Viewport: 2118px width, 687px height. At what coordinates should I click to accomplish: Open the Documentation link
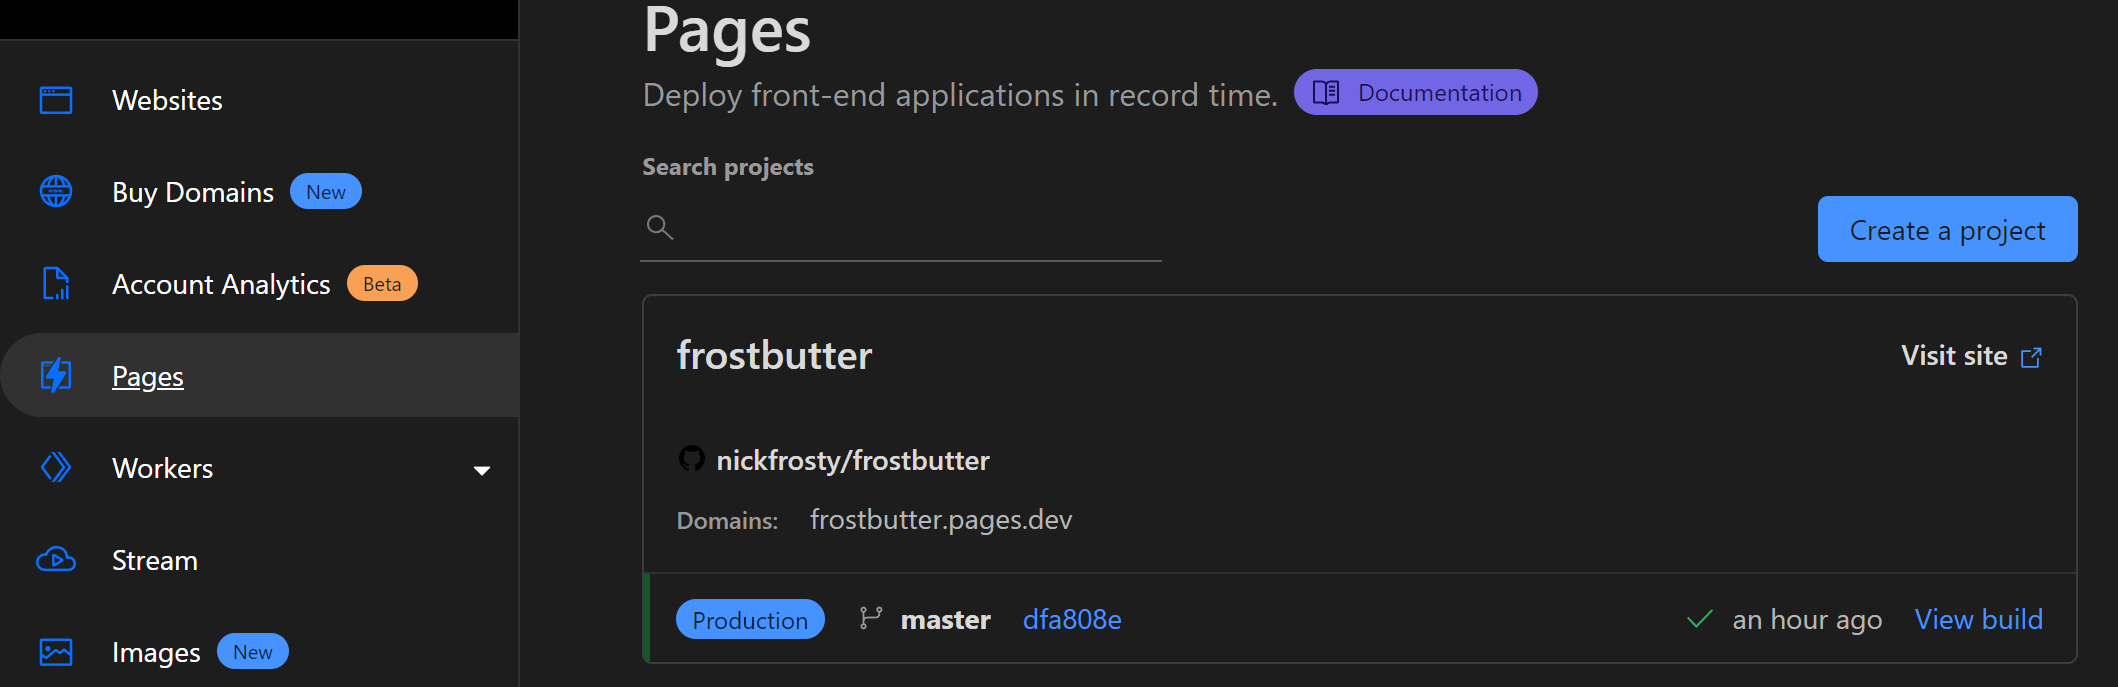(x=1415, y=92)
